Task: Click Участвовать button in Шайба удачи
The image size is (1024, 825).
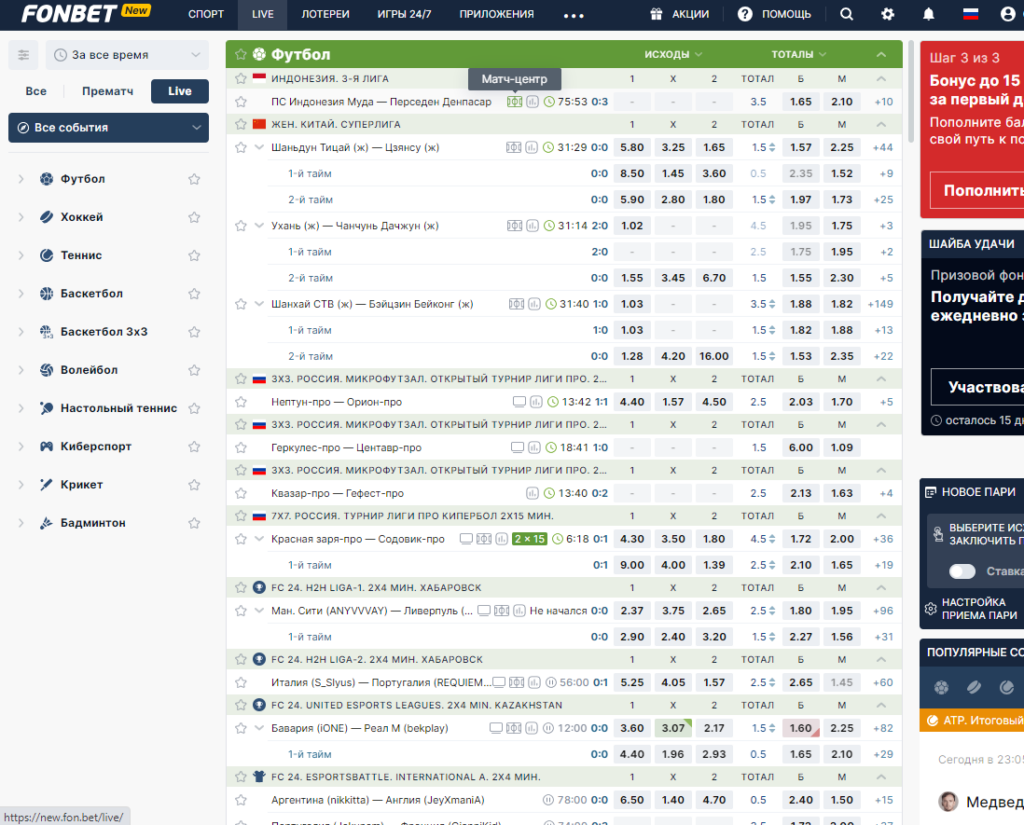Action: pyautogui.click(x=977, y=388)
